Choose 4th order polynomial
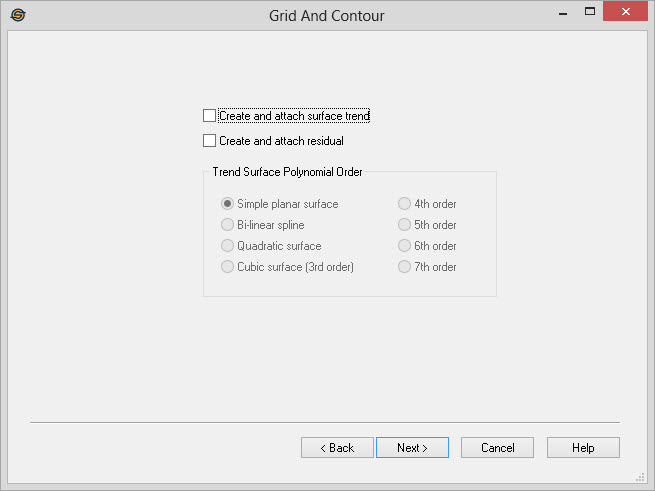This screenshot has height=491, width=655. (x=405, y=204)
